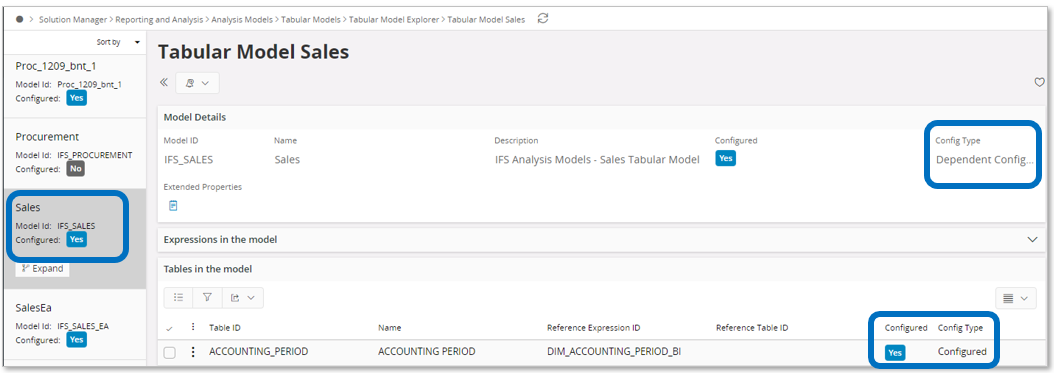
Task: Click the Expand button under Sales
Action: (x=42, y=268)
